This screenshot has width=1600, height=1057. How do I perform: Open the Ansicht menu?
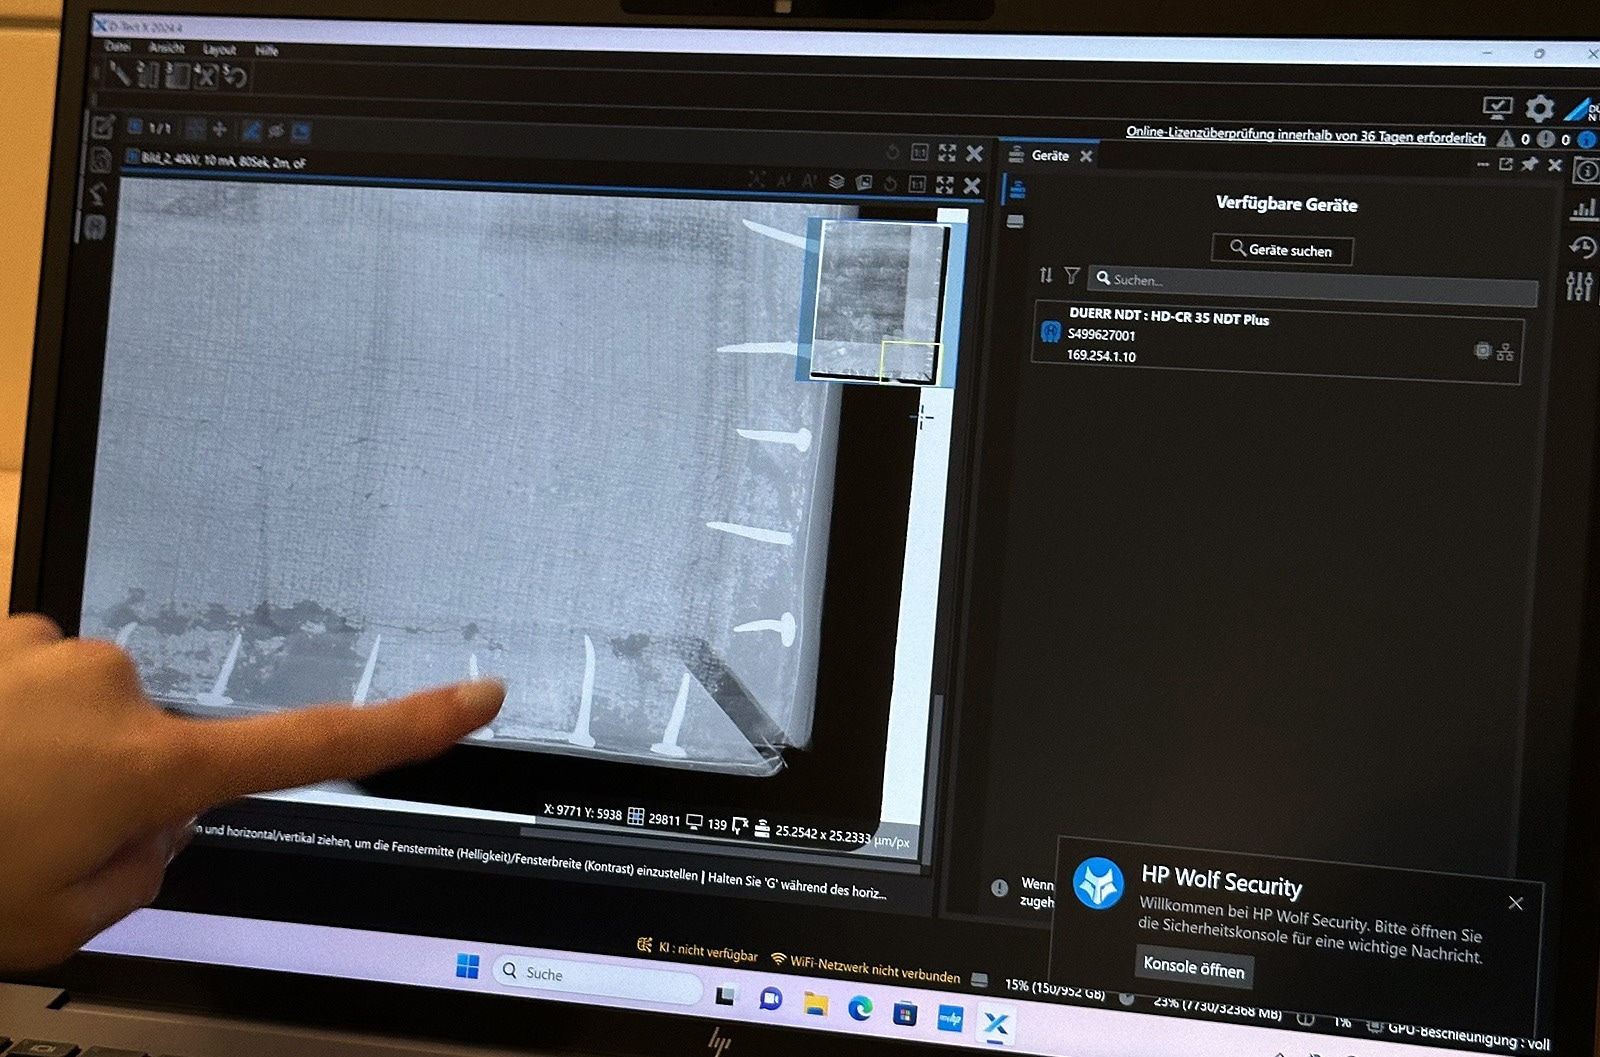pyautogui.click(x=166, y=48)
